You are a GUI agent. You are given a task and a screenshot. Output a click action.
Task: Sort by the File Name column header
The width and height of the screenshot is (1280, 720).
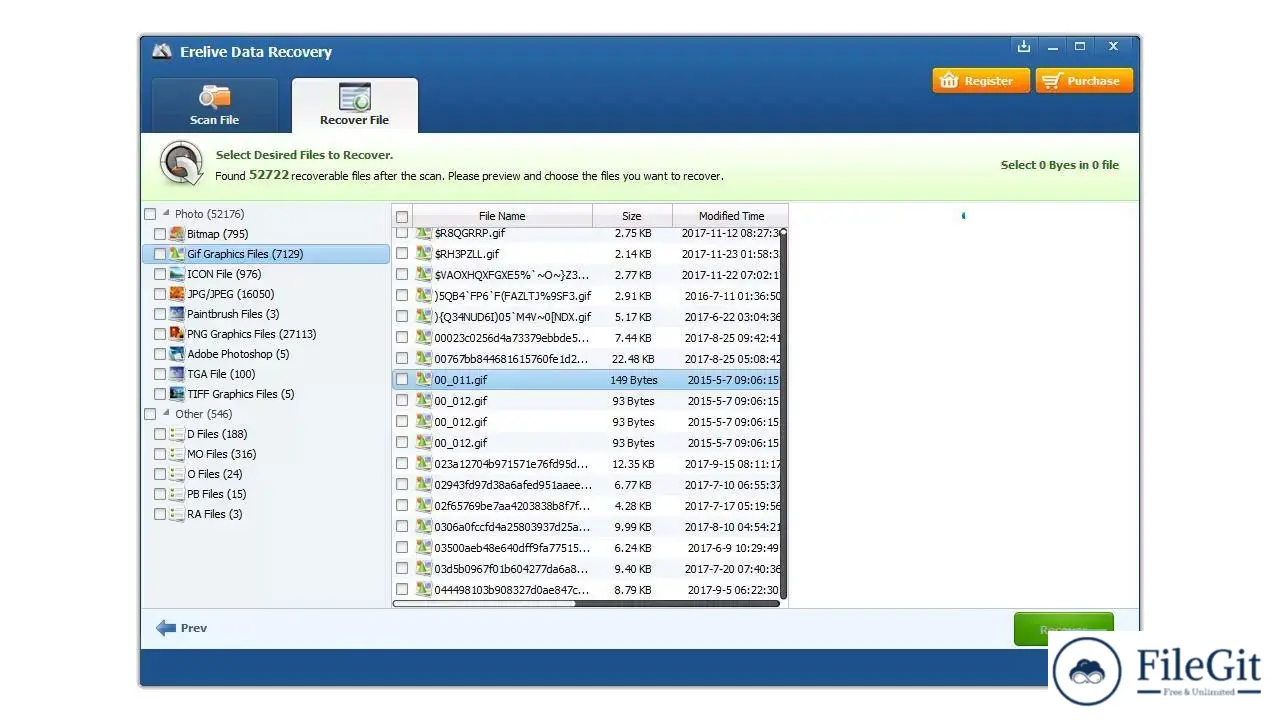pyautogui.click(x=502, y=216)
